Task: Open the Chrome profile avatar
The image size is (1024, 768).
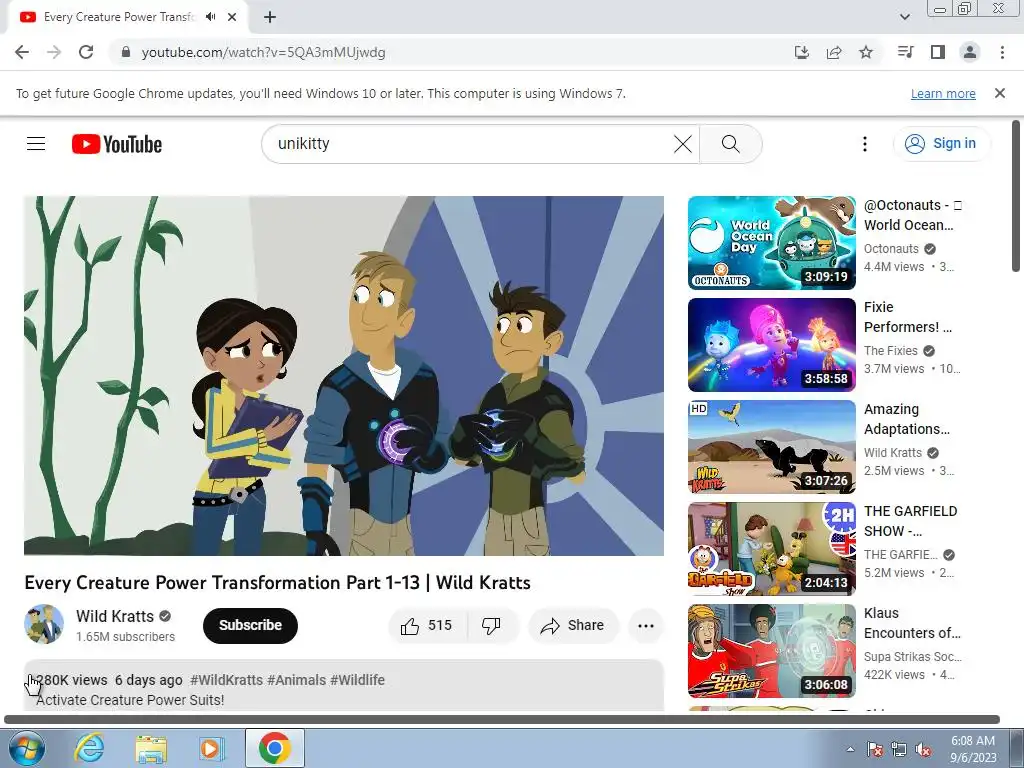Action: coord(970,52)
